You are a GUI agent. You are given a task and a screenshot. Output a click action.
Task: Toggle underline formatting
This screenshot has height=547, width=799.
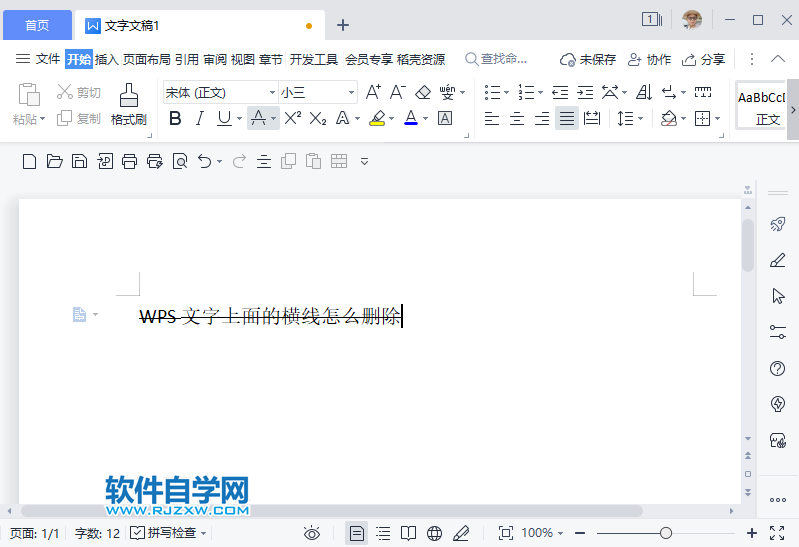(224, 119)
